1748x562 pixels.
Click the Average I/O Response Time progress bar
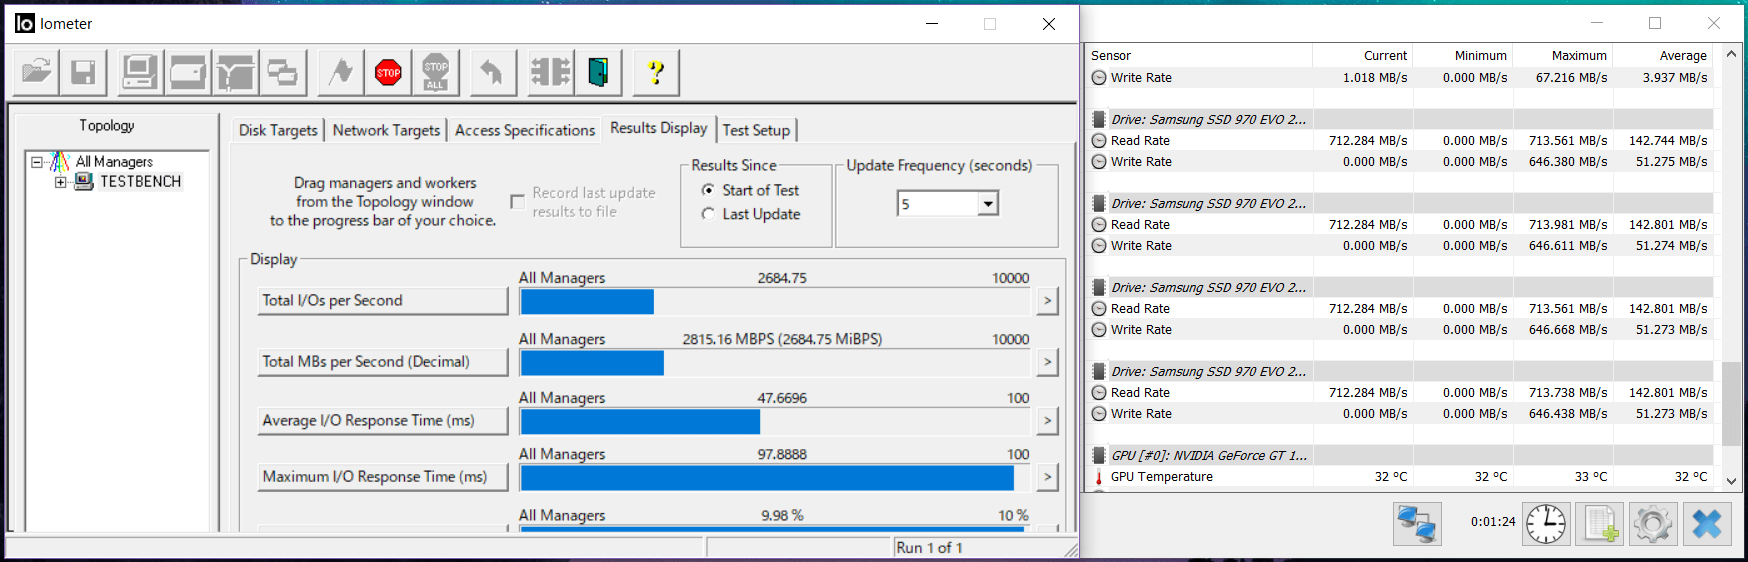775,422
